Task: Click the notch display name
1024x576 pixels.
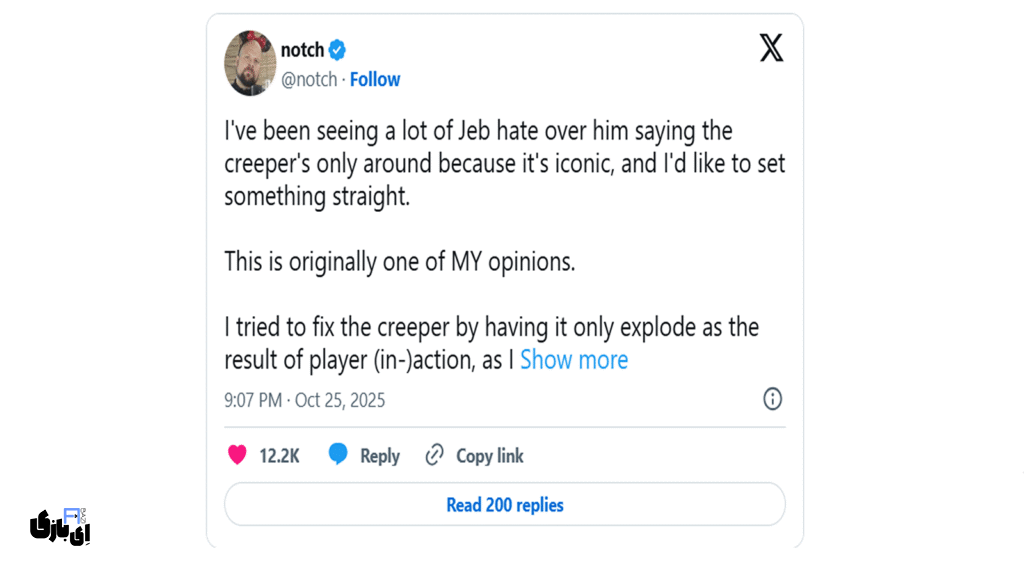Action: pos(302,50)
